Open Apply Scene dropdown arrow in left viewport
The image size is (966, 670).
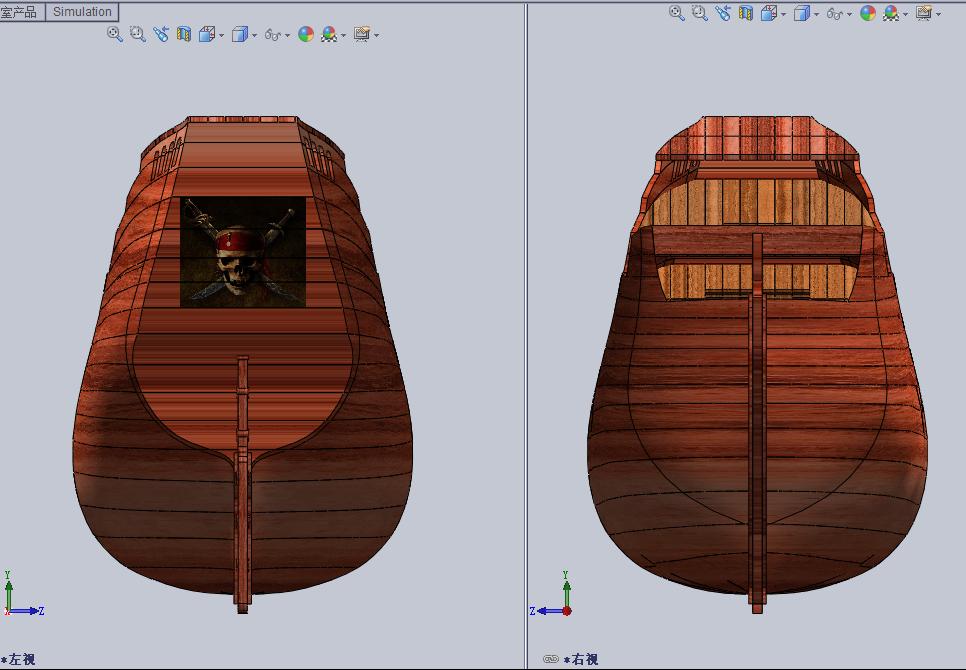[x=344, y=36]
